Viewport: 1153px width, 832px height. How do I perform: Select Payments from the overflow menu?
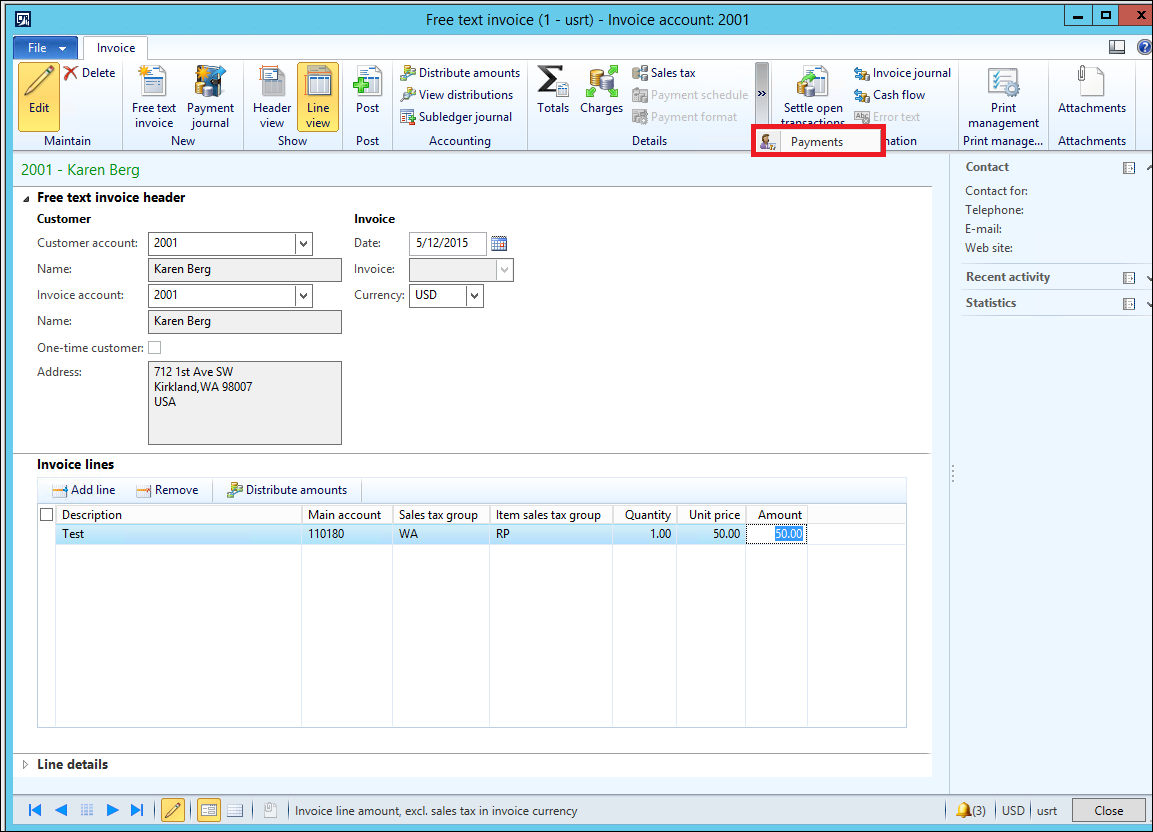(x=817, y=142)
